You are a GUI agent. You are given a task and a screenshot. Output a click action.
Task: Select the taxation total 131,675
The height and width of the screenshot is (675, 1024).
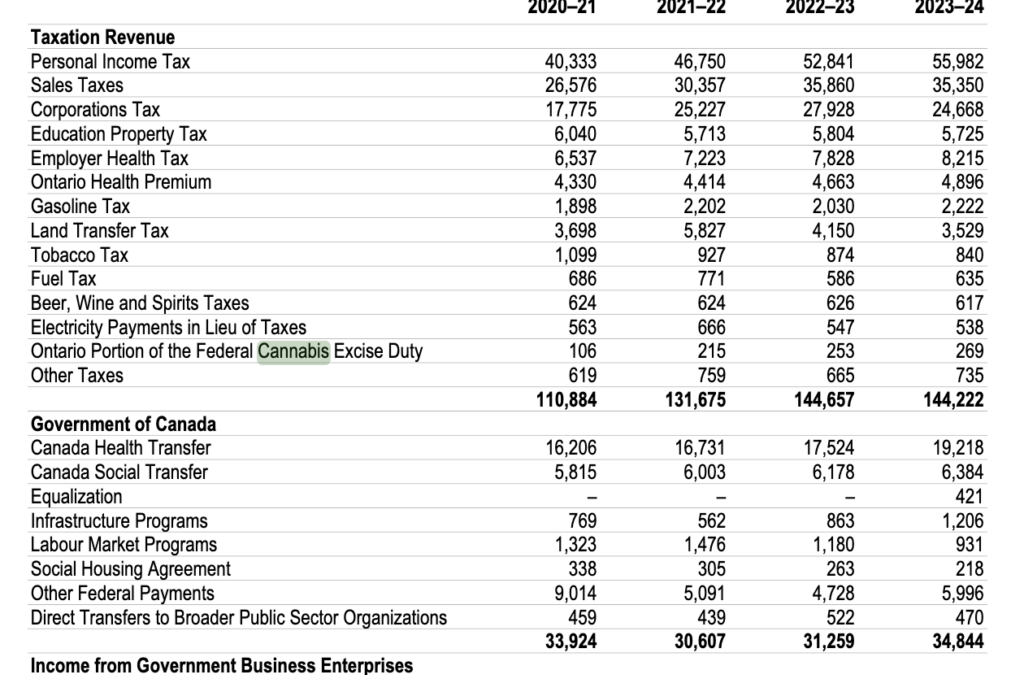click(696, 400)
